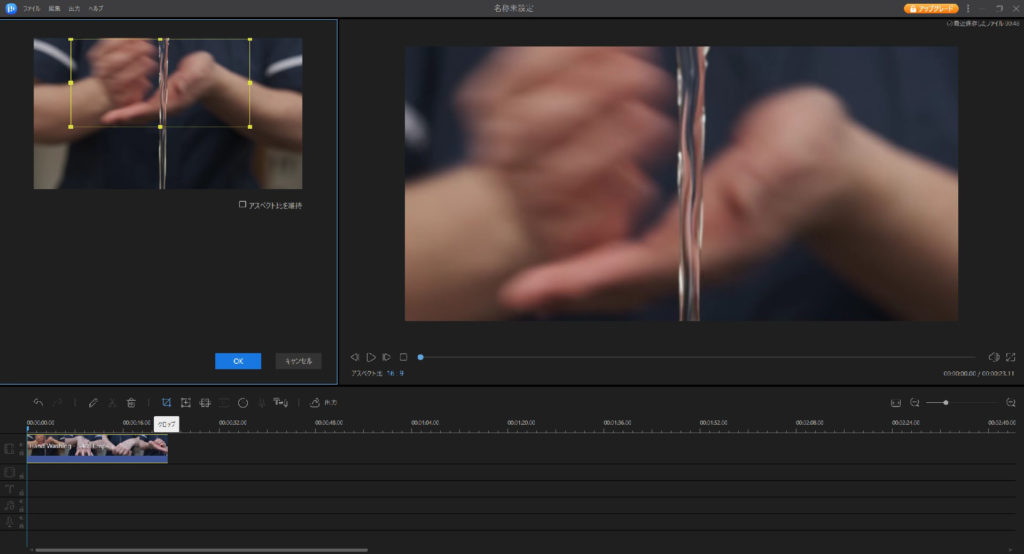Viewport: 1024px width, 554px height.
Task: Open the ヘルプ menu
Action: (x=96, y=8)
